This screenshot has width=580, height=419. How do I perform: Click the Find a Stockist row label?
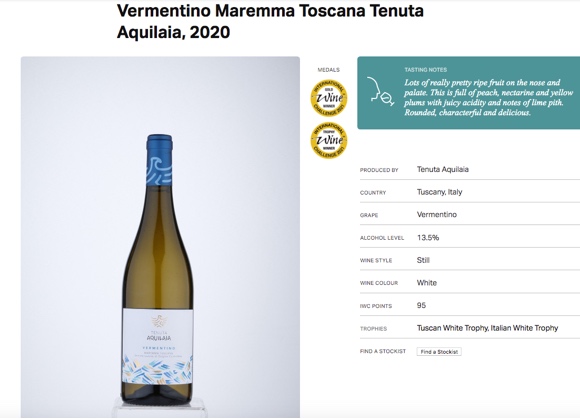click(x=383, y=351)
